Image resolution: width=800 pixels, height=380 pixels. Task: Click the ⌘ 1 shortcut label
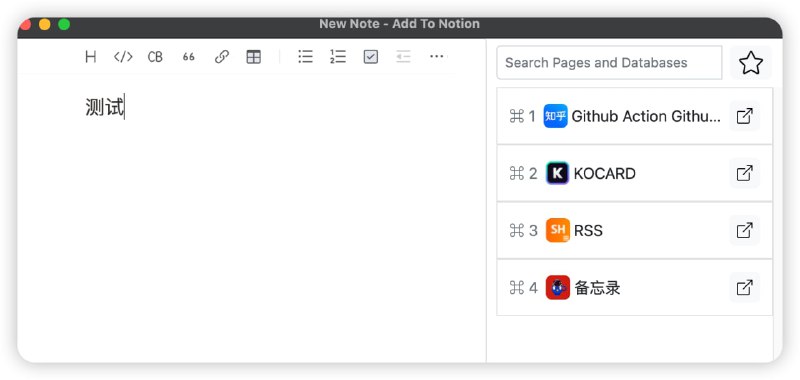tap(522, 116)
